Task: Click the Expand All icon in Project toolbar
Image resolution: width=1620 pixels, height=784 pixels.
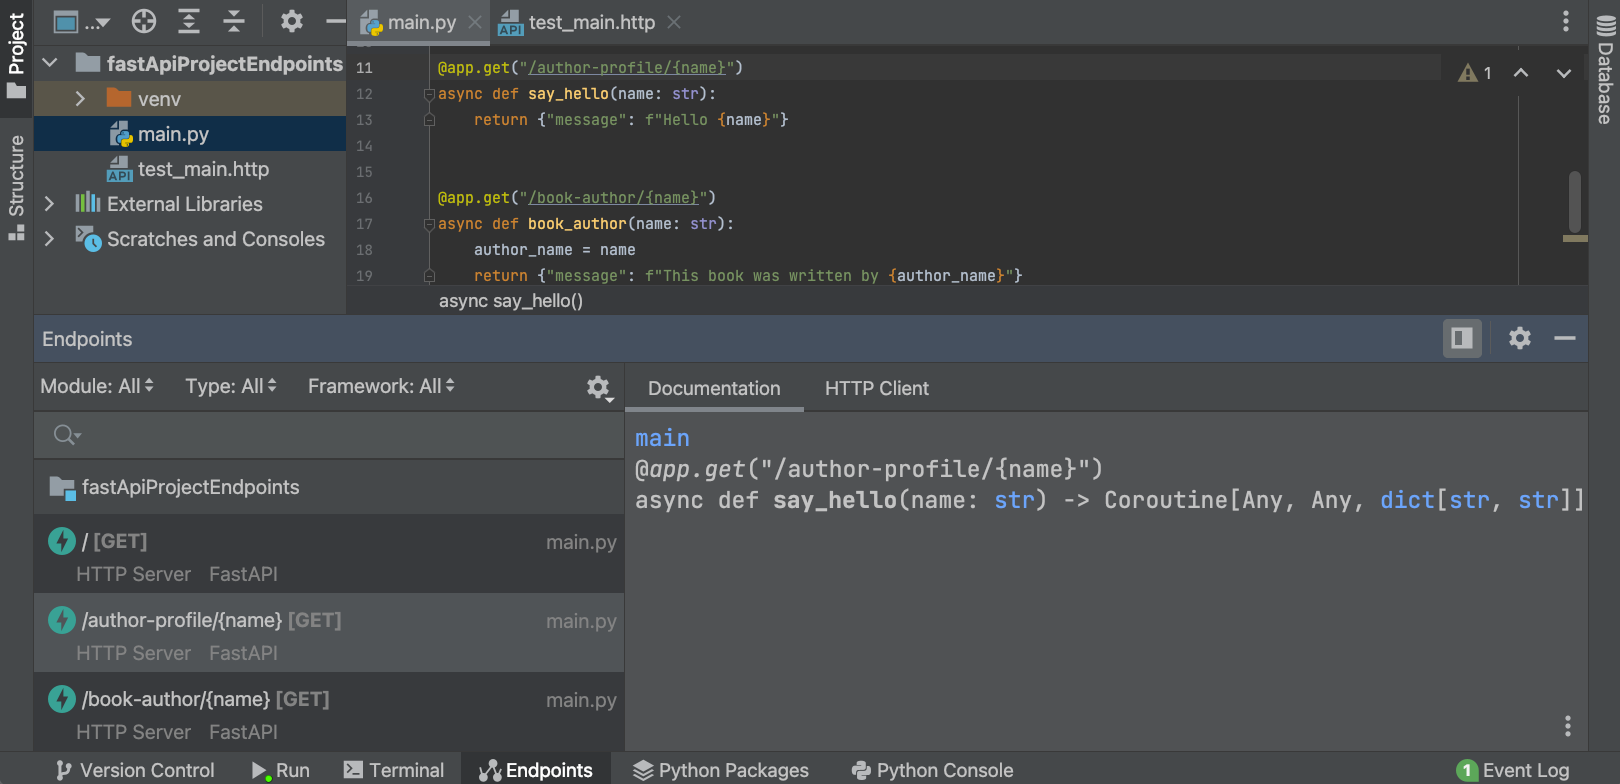Action: (189, 21)
